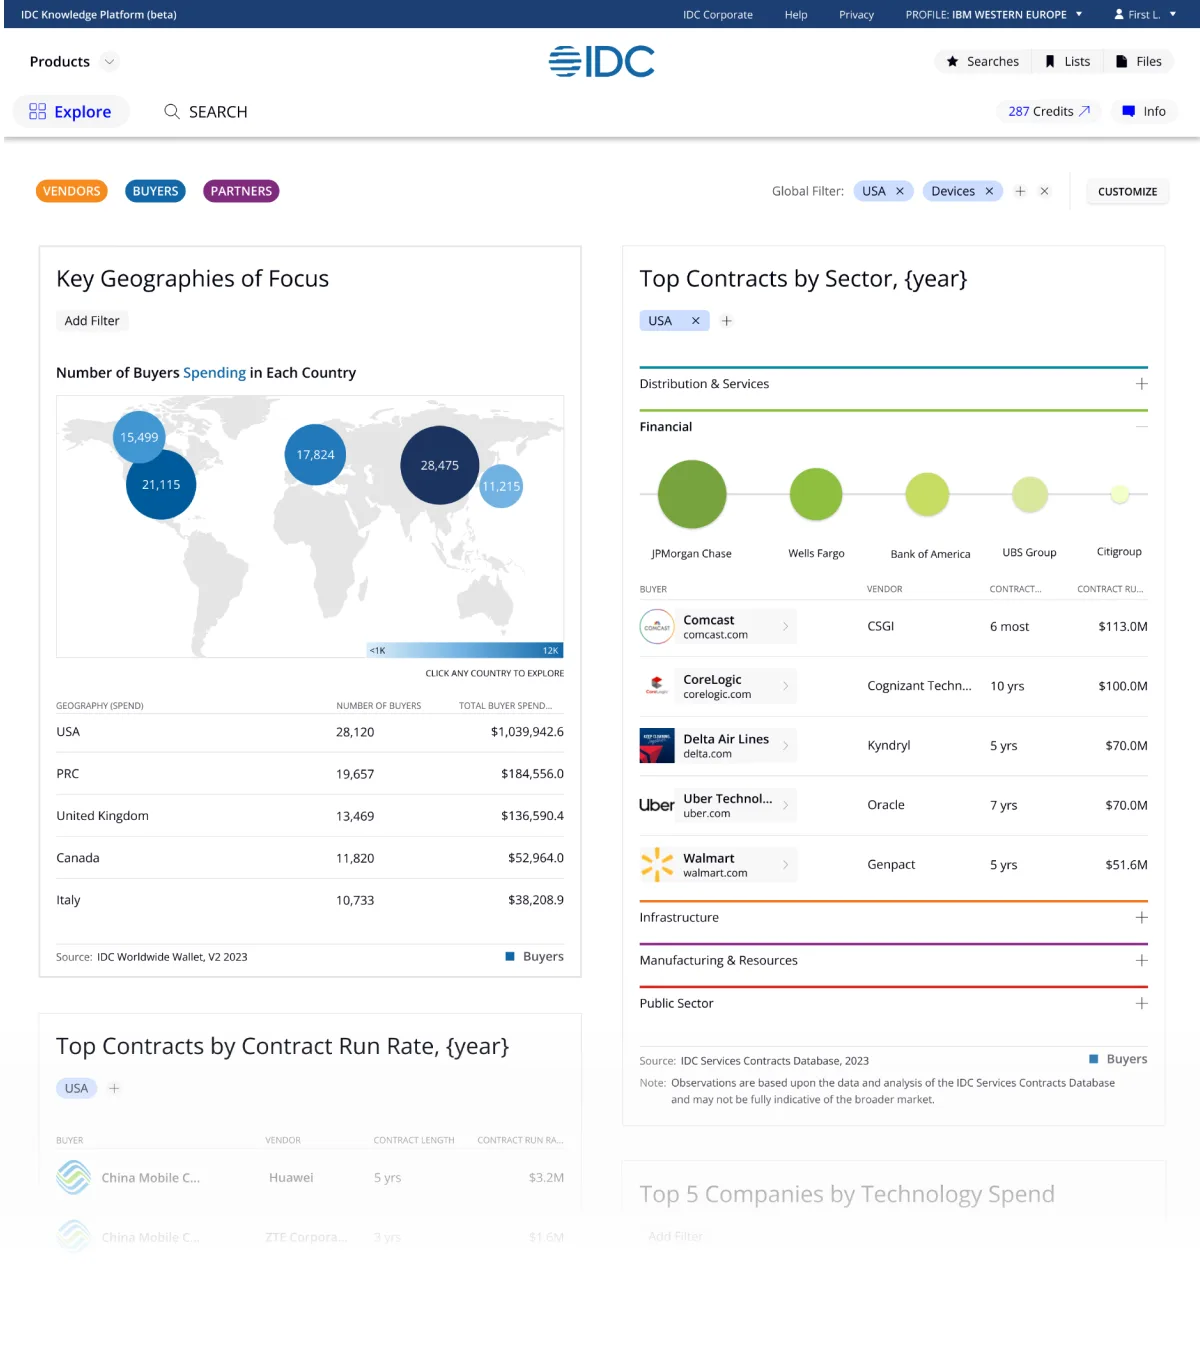Open Files
The height and width of the screenshot is (1352, 1200).
(1139, 61)
